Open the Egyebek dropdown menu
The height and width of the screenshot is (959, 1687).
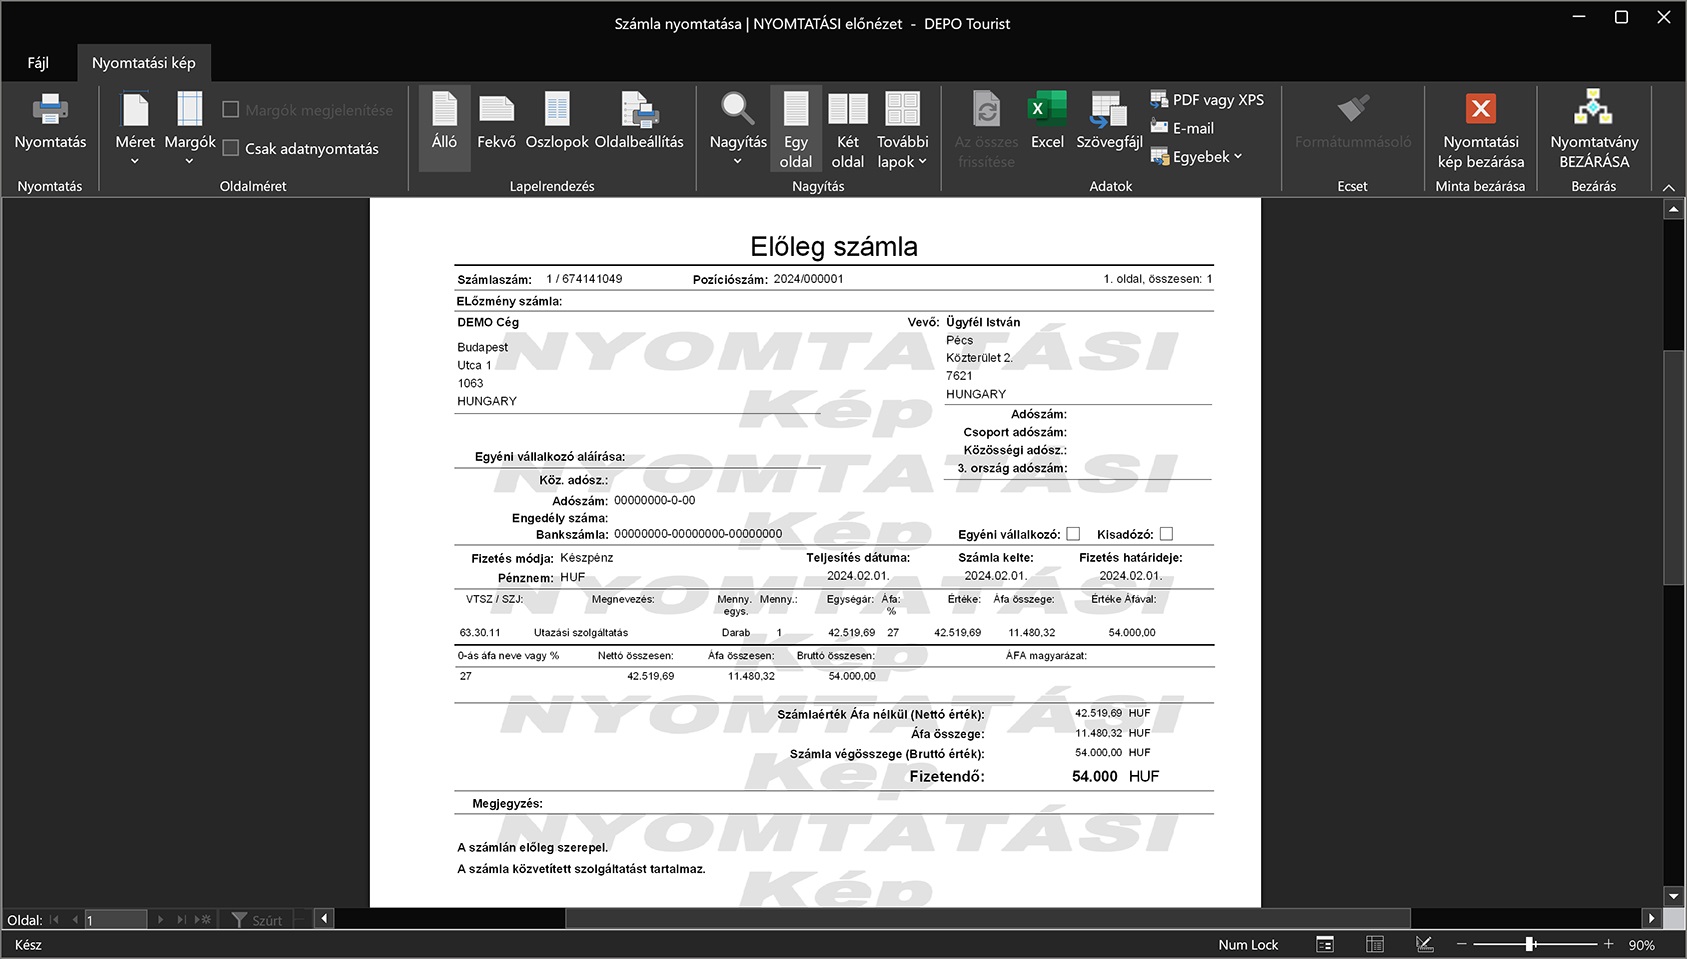1196,157
